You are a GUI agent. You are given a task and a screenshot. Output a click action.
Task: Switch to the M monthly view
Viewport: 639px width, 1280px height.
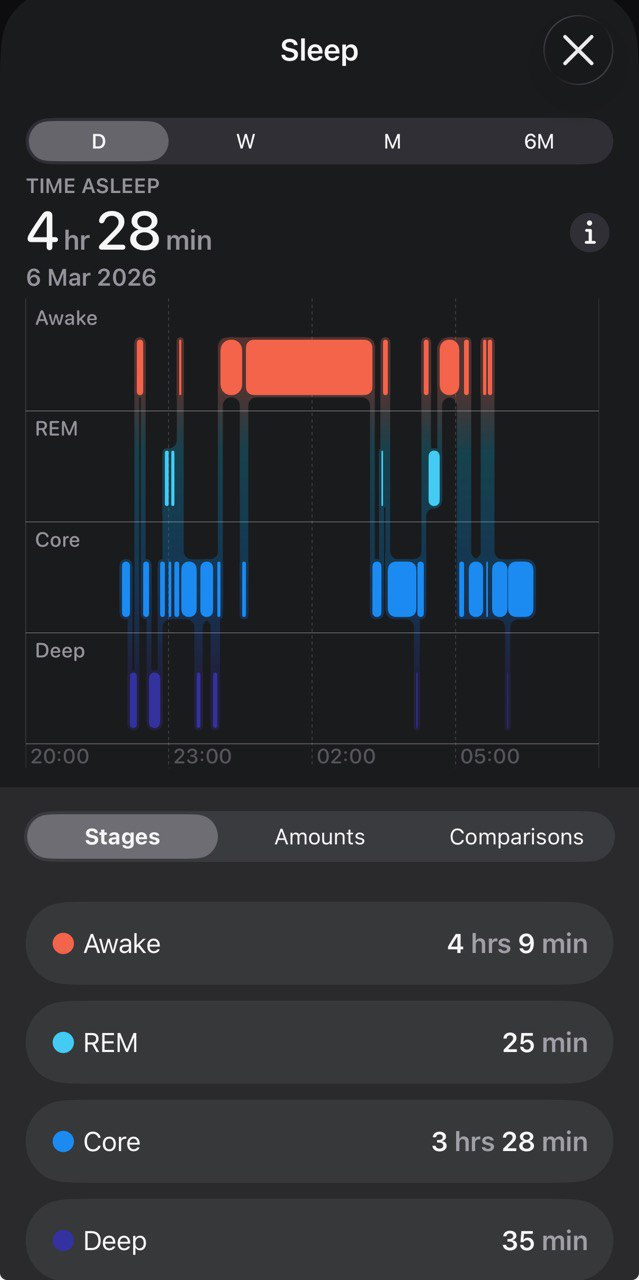392,142
